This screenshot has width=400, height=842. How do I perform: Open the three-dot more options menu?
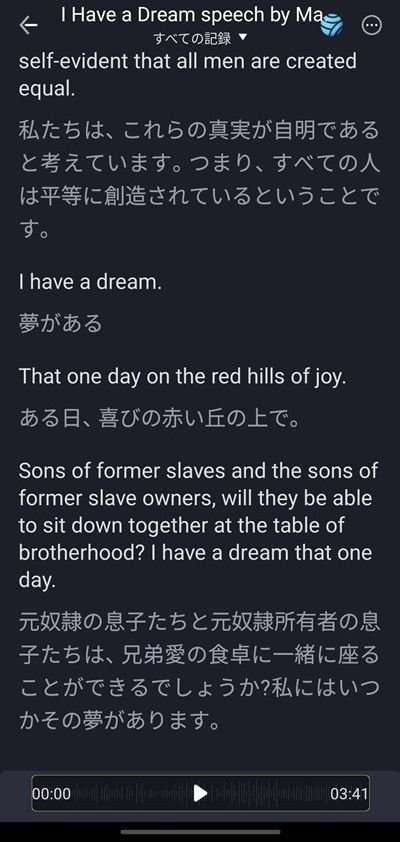coord(372,25)
